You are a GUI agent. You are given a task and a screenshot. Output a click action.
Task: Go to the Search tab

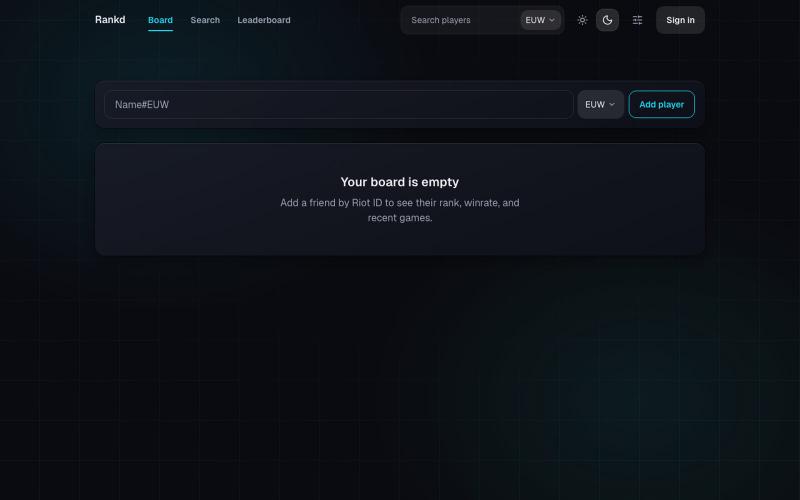[x=205, y=20]
